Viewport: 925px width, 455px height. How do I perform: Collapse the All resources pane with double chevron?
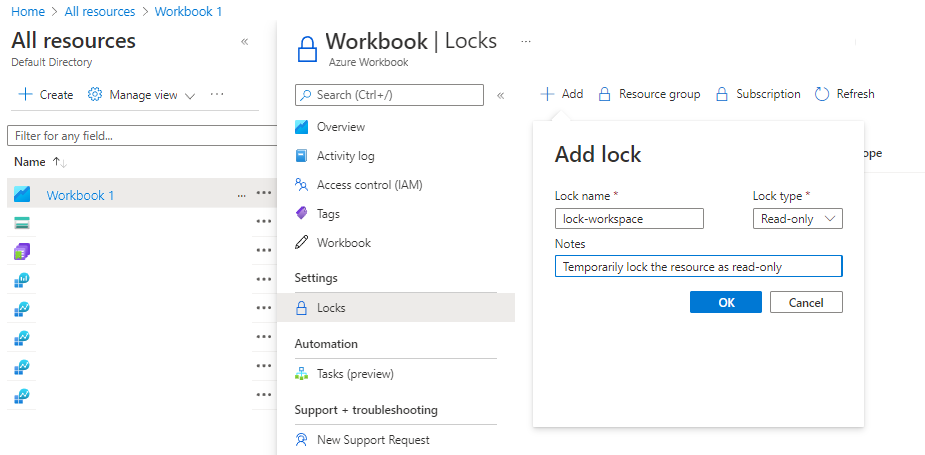click(244, 41)
